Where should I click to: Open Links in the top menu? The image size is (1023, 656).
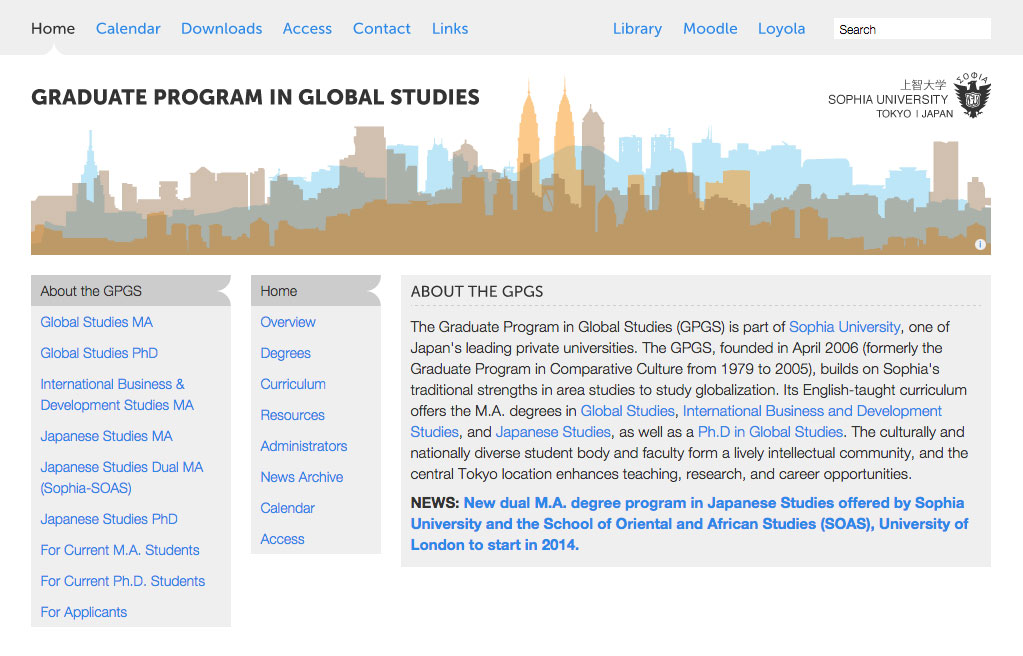pos(450,29)
